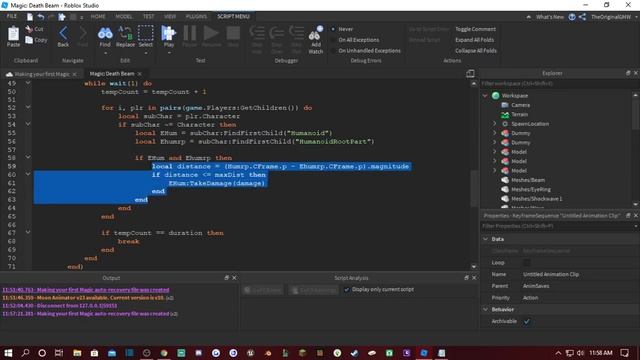640x360 pixels.
Task: Open Find with the binoculars icon
Action: [x=105, y=33]
